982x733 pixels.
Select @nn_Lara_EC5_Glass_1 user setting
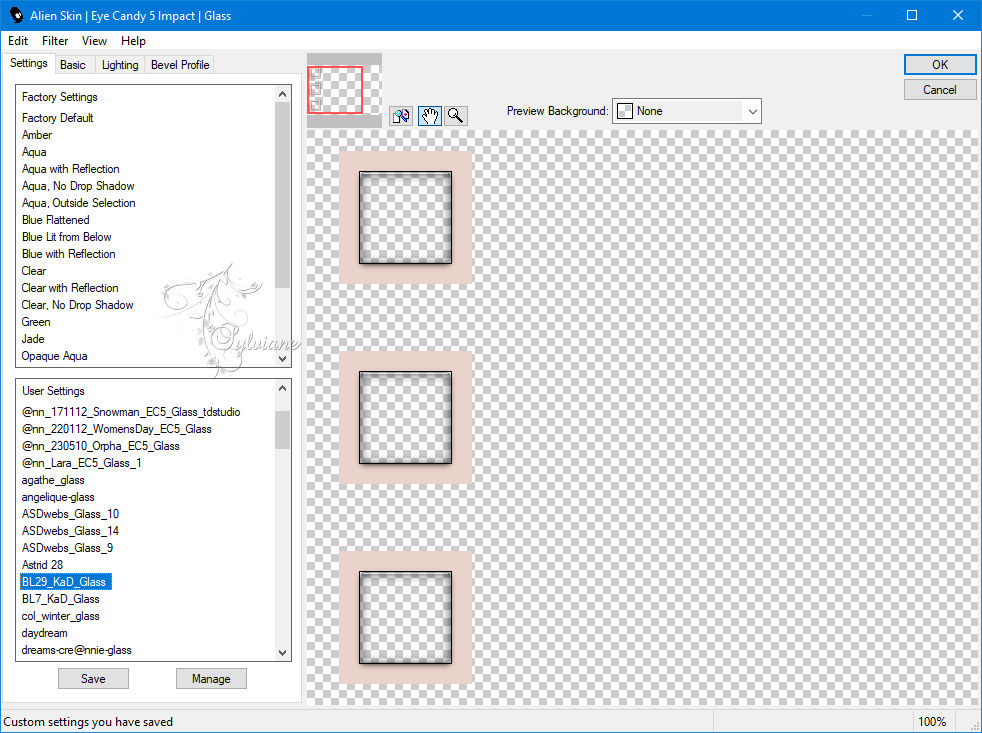pos(81,463)
